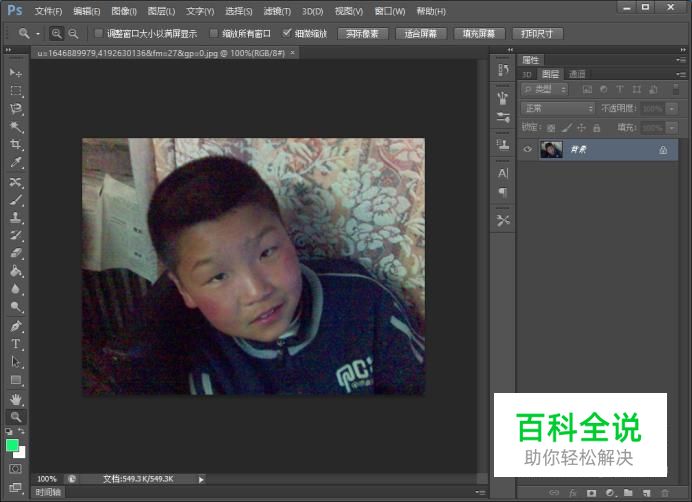This screenshot has width=692, height=502.
Task: Select the Zoom tool in toolbox
Action: tap(16, 417)
